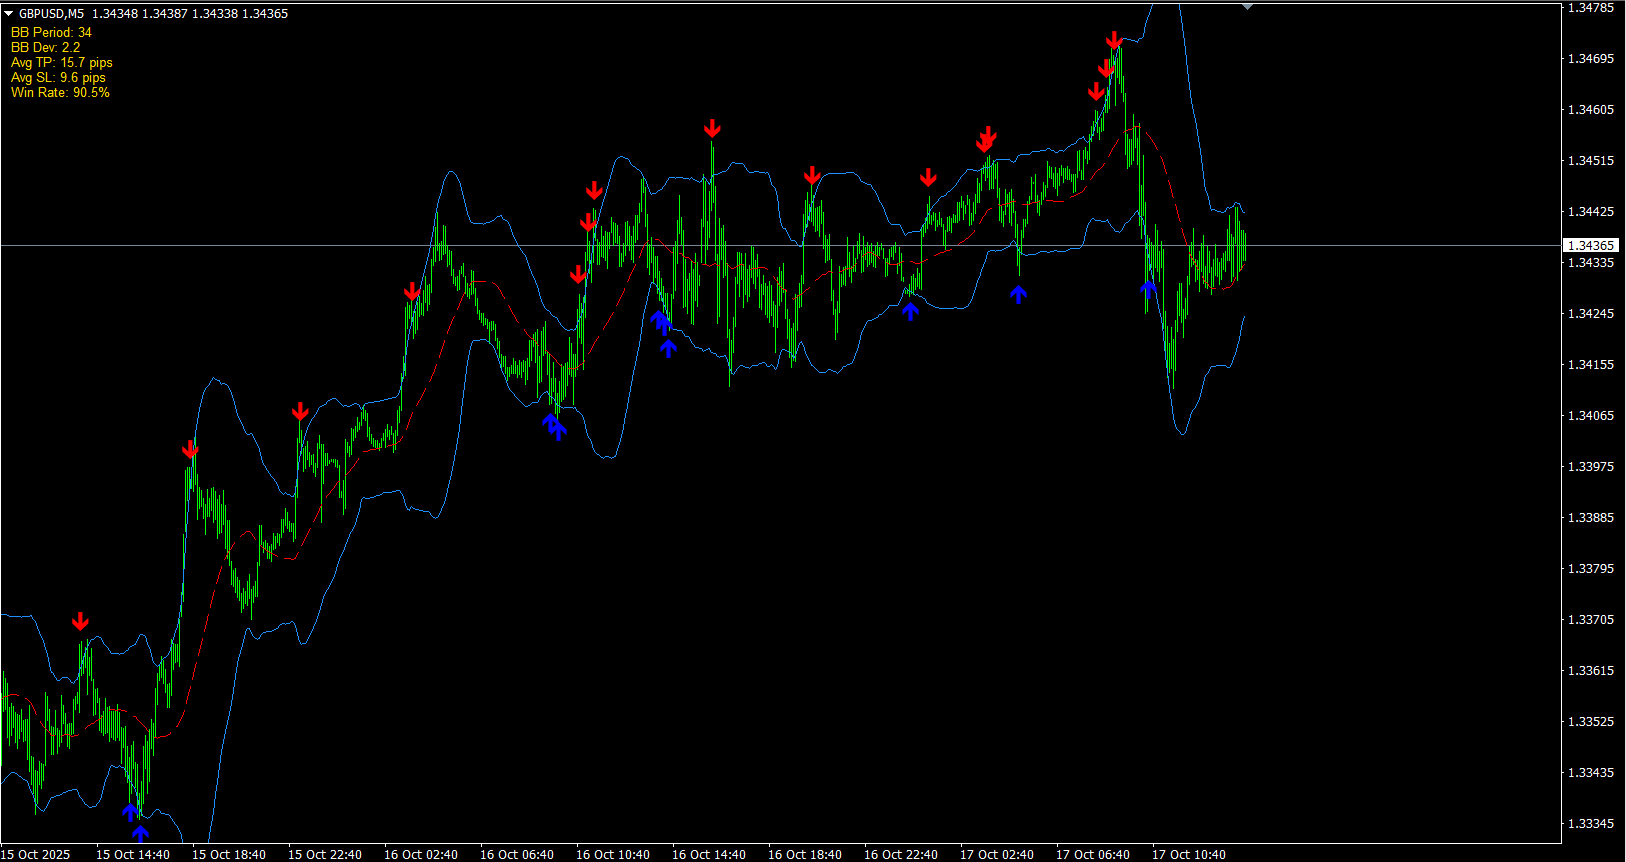Select the 'Avg SL: 9.6 pips' text
The height and width of the screenshot is (862, 1626).
58,78
